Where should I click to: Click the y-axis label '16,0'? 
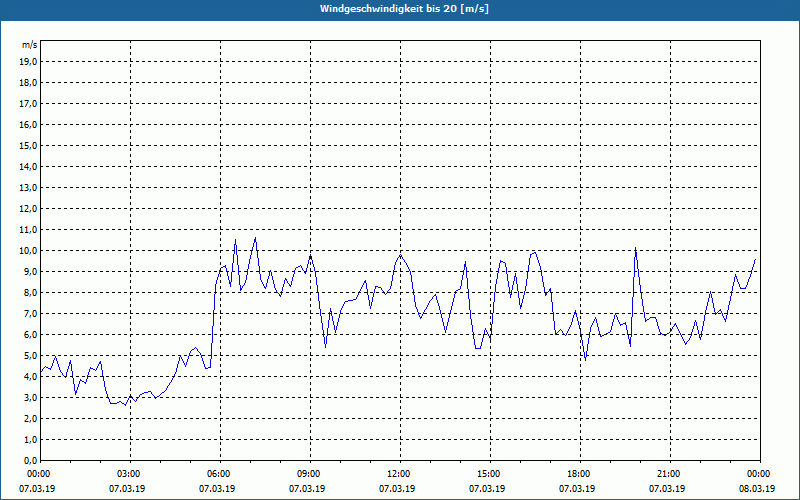point(28,124)
